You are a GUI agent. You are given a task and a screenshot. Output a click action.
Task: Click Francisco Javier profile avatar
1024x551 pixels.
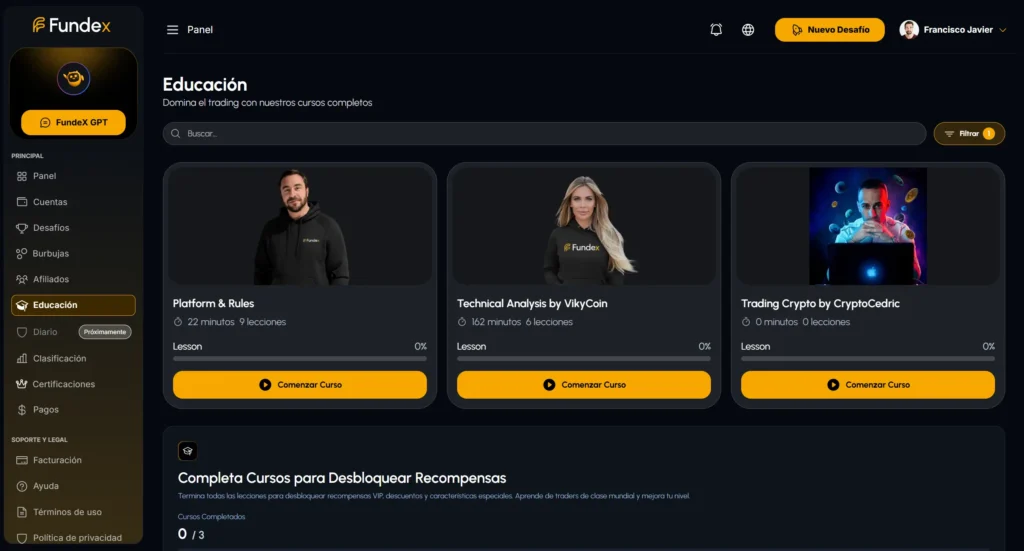909,29
